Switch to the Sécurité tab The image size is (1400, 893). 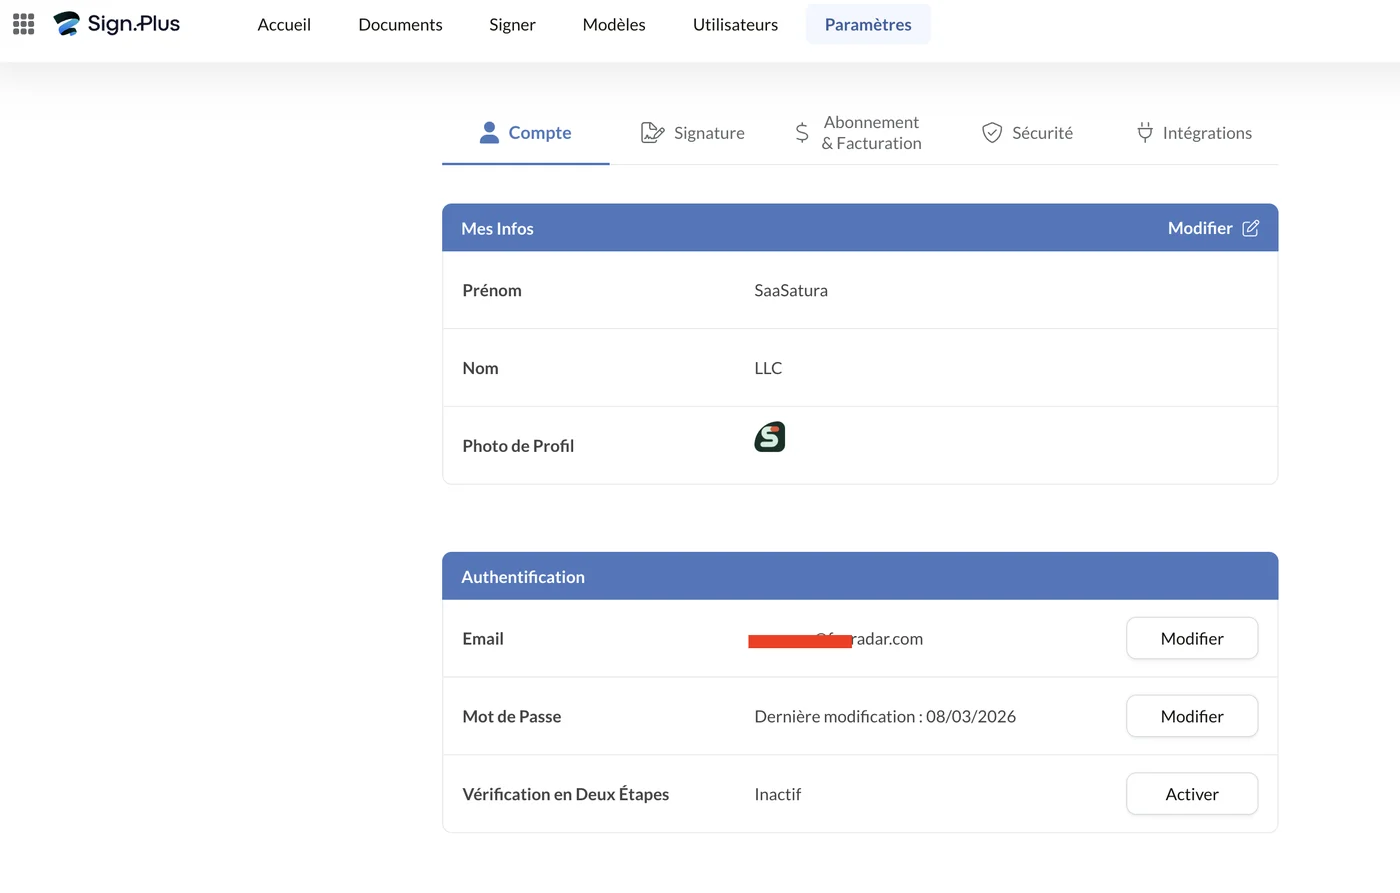click(1027, 133)
